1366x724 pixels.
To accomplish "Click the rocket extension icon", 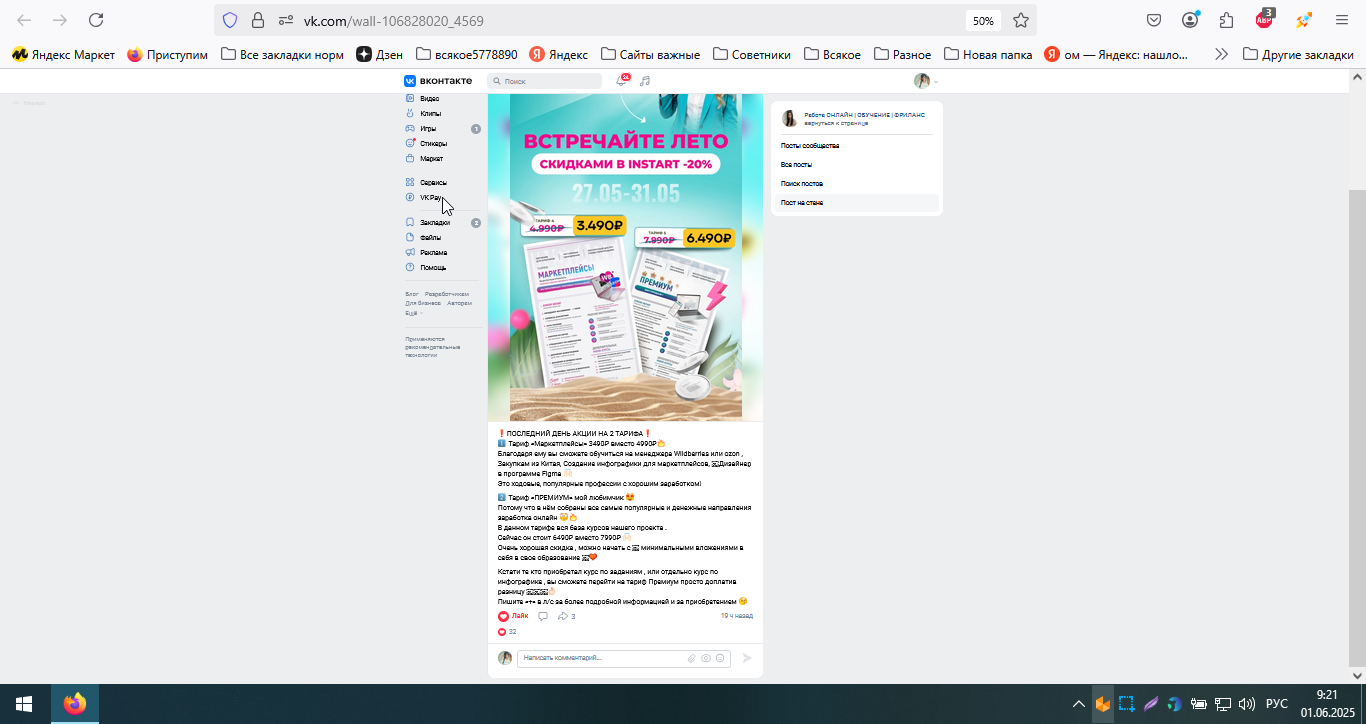I will click(1303, 20).
